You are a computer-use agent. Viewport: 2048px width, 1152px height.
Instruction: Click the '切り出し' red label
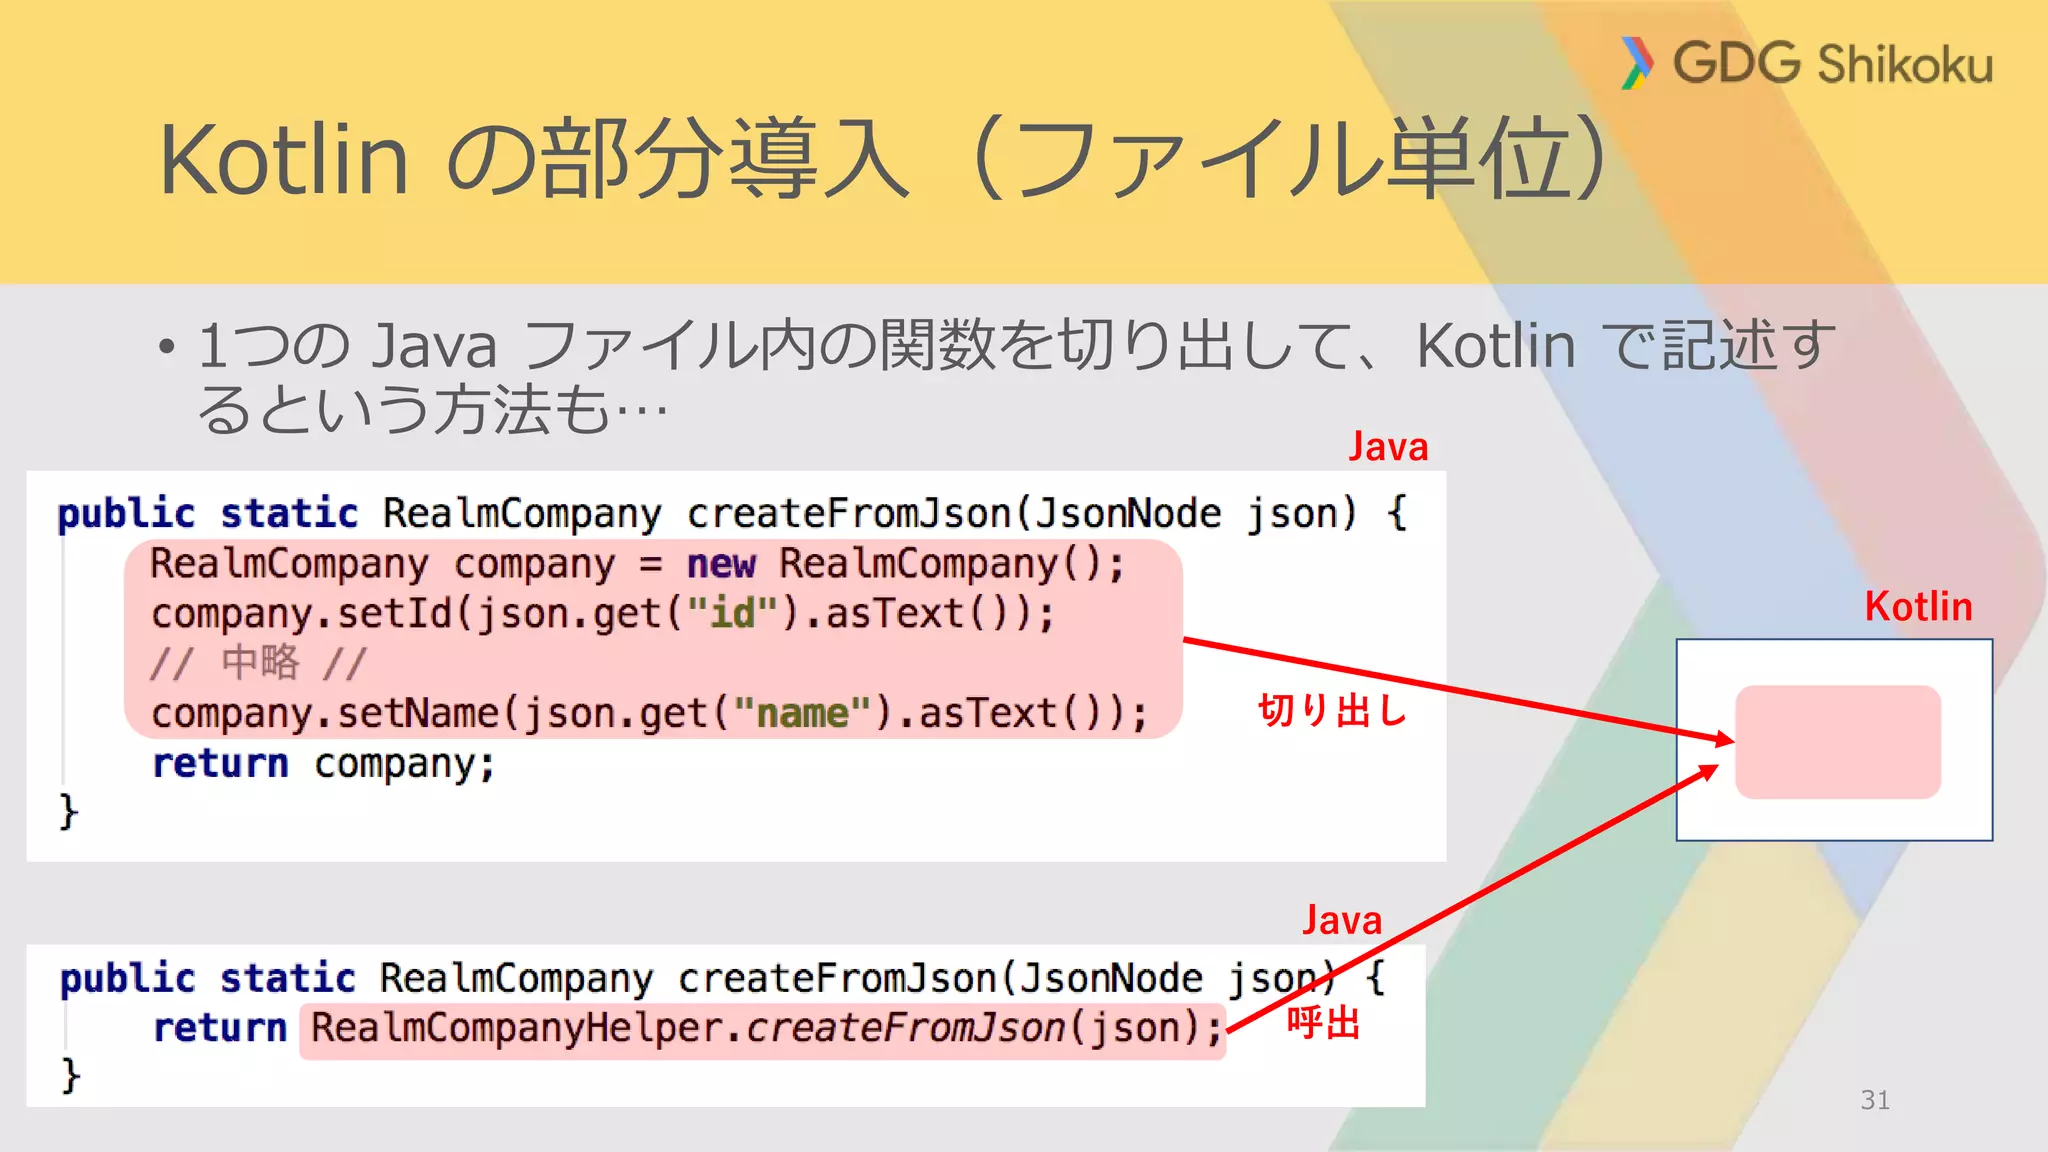pyautogui.click(x=1333, y=710)
